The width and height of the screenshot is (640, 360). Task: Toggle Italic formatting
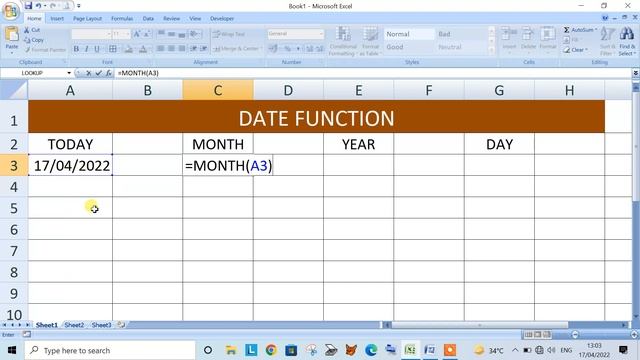click(87, 49)
